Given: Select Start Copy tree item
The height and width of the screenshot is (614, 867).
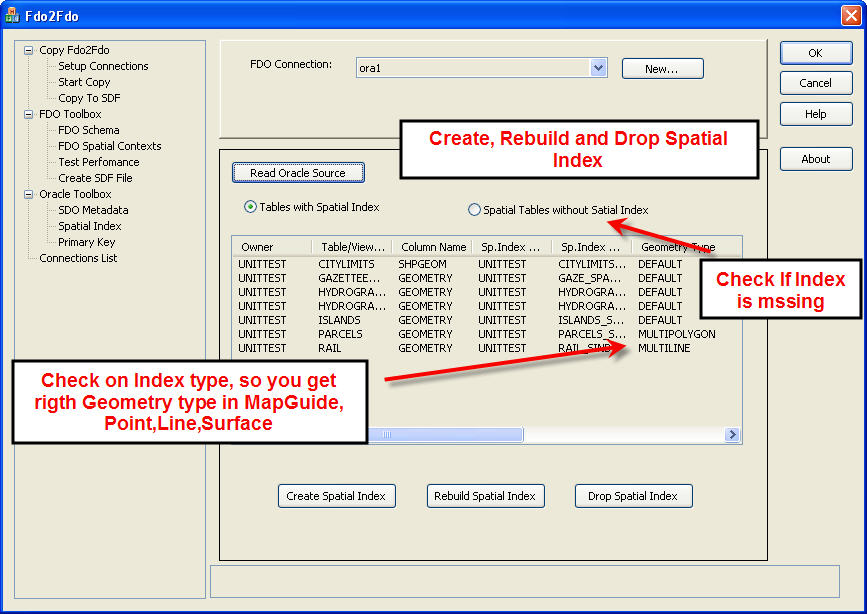Looking at the screenshot, I should (84, 82).
